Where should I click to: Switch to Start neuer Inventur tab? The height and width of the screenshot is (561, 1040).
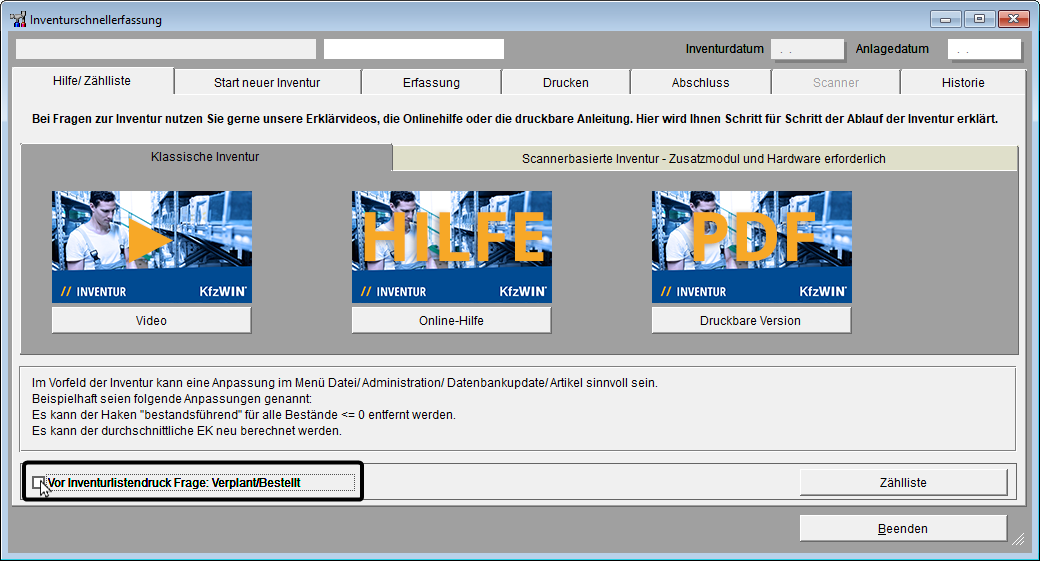[267, 83]
